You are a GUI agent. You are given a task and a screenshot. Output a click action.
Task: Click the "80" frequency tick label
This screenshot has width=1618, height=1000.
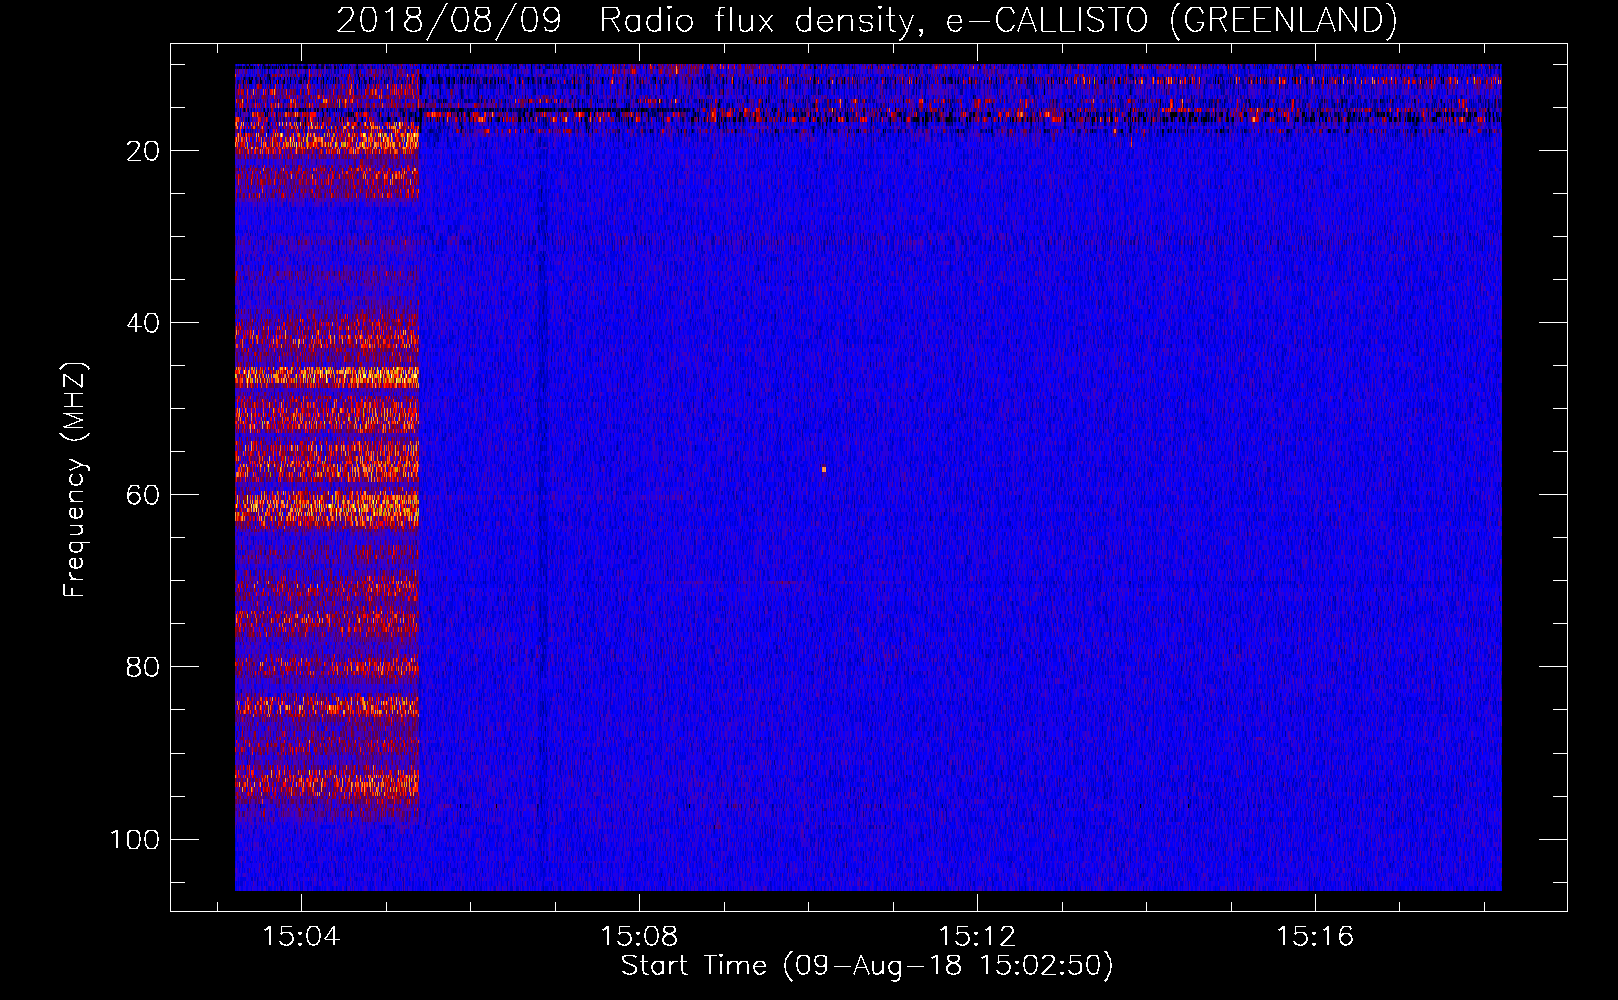coord(143,667)
